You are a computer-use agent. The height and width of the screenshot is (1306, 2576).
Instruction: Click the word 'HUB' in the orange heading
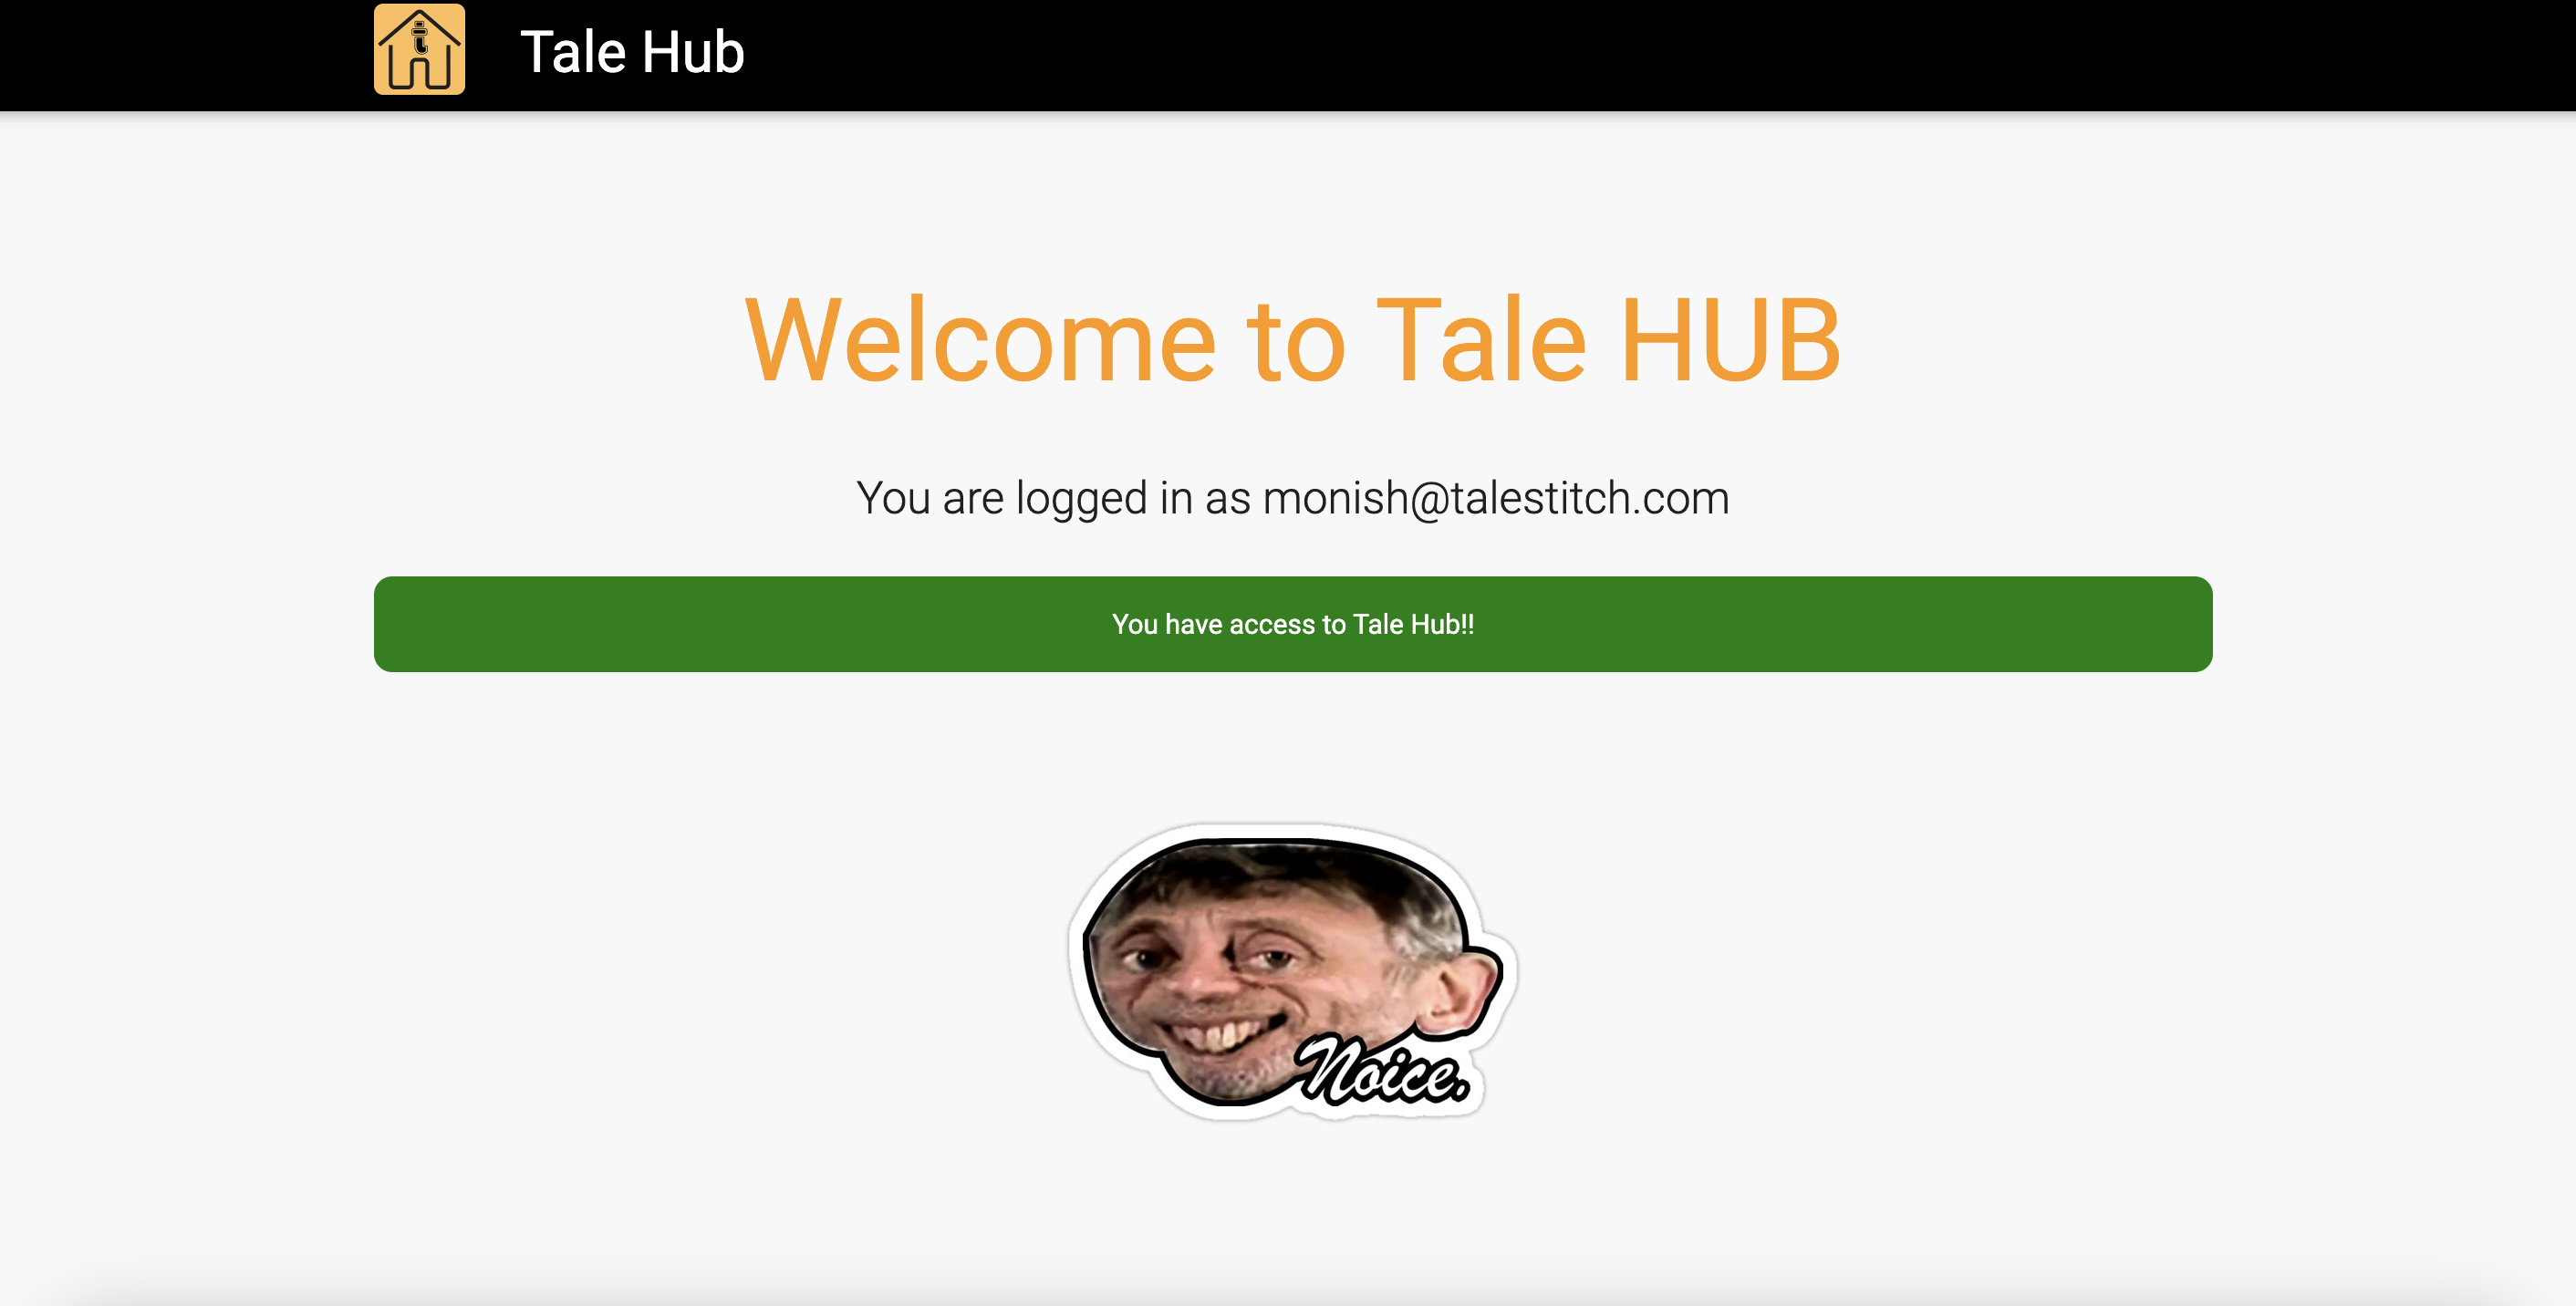[1730, 340]
